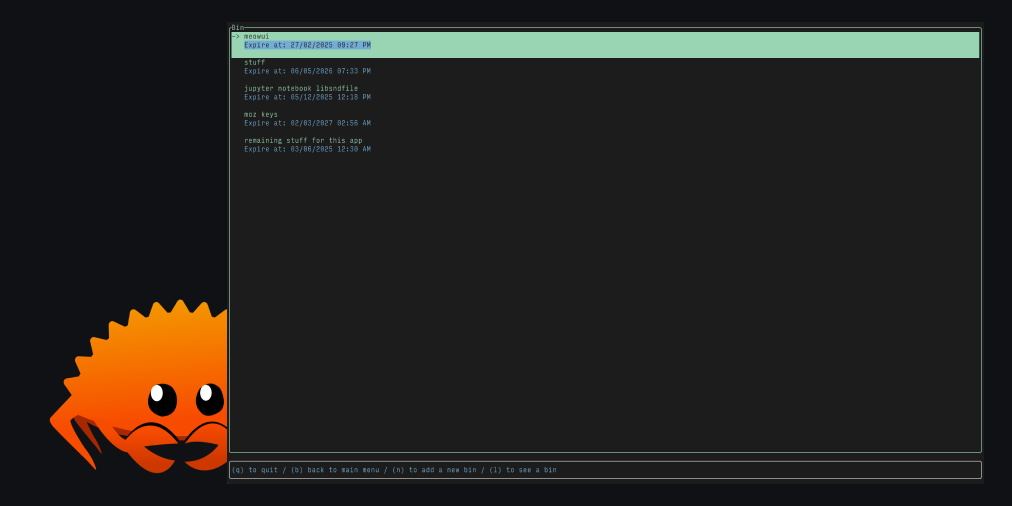Click the '(q) to quit' hint
Viewport: 1012px width, 506px height.
[257, 470]
